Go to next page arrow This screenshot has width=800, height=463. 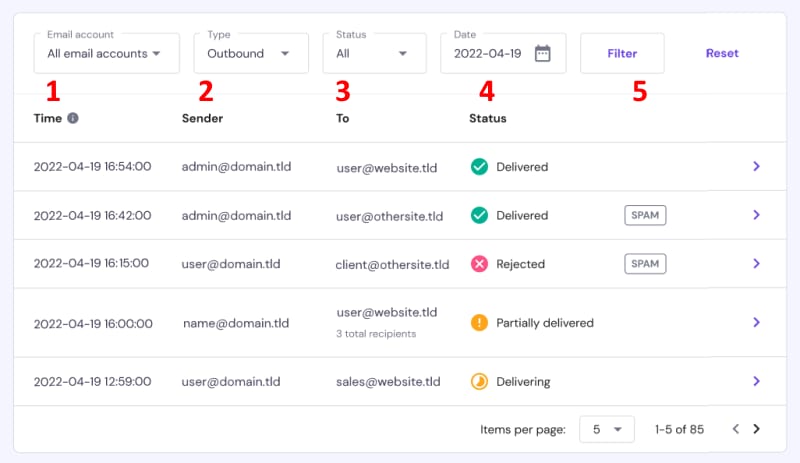coord(756,429)
